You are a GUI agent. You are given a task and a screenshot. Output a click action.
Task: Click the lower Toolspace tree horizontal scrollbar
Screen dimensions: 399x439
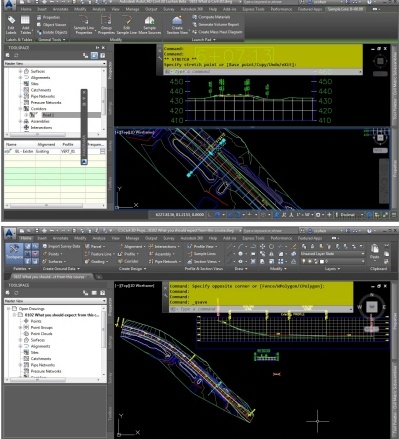pyautogui.click(x=53, y=380)
